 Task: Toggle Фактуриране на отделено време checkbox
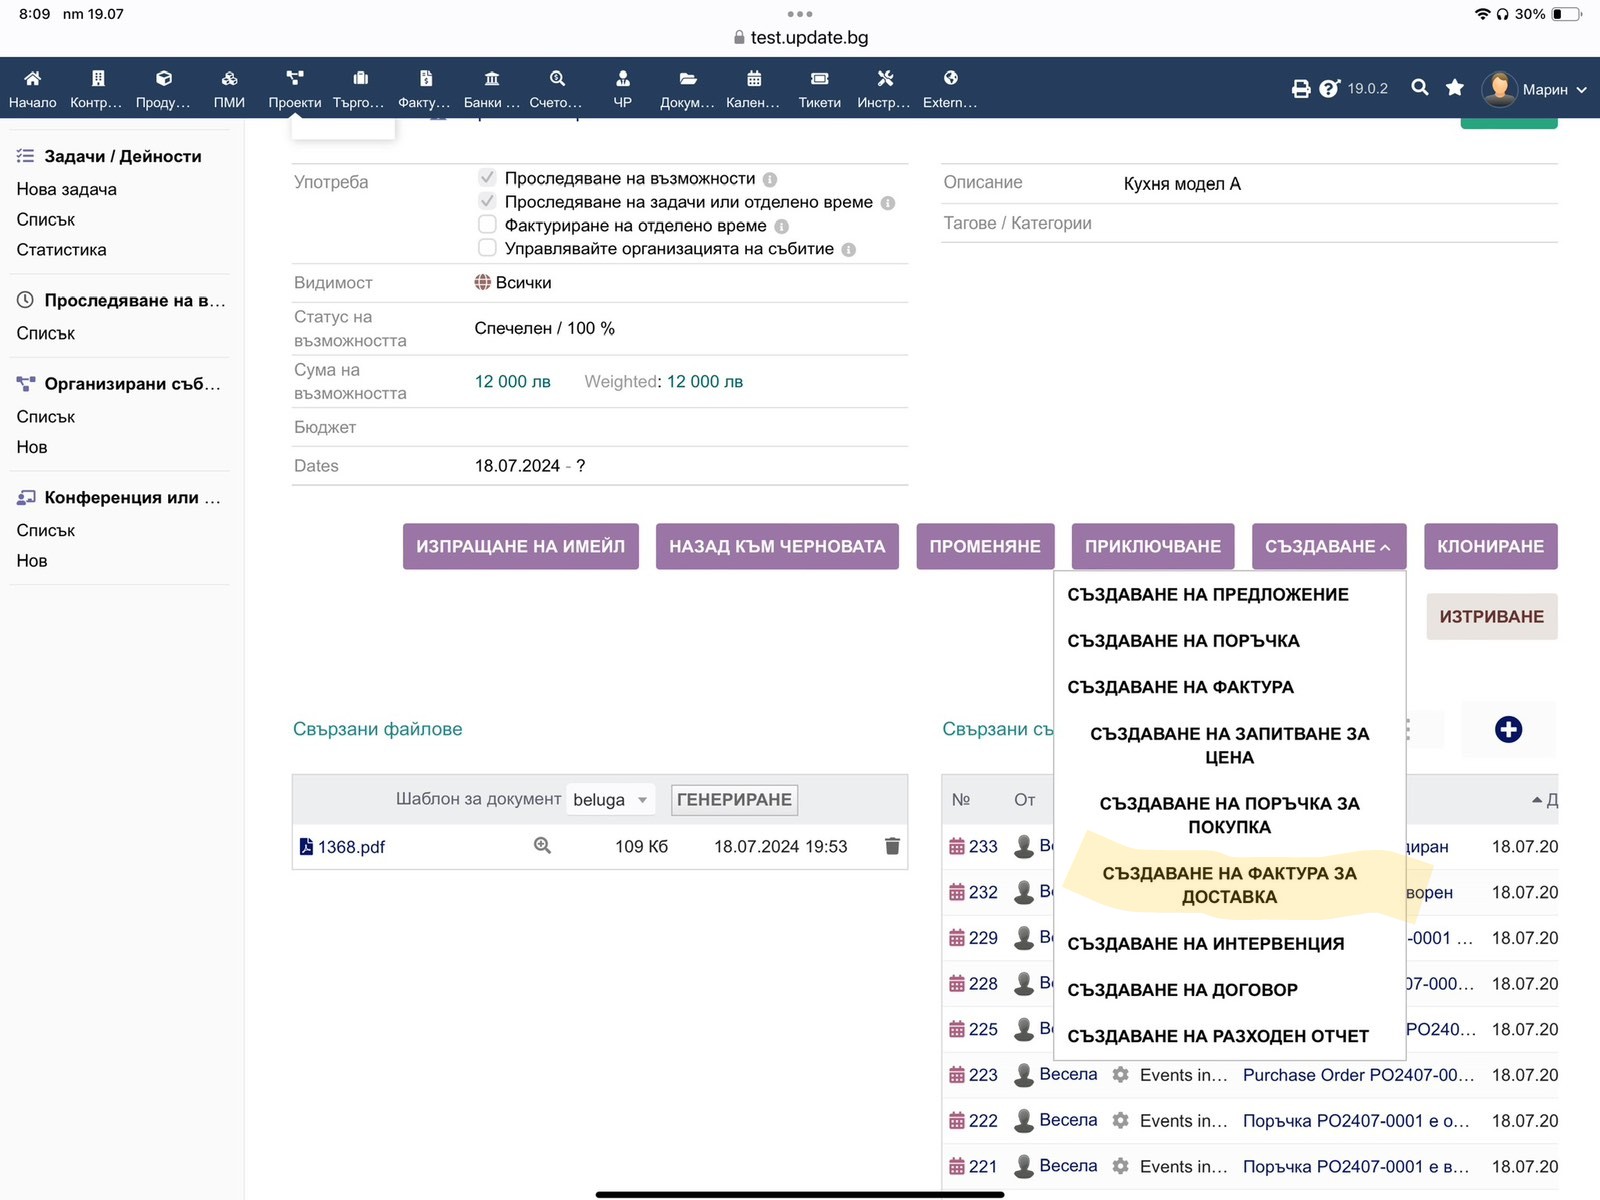pyautogui.click(x=487, y=225)
